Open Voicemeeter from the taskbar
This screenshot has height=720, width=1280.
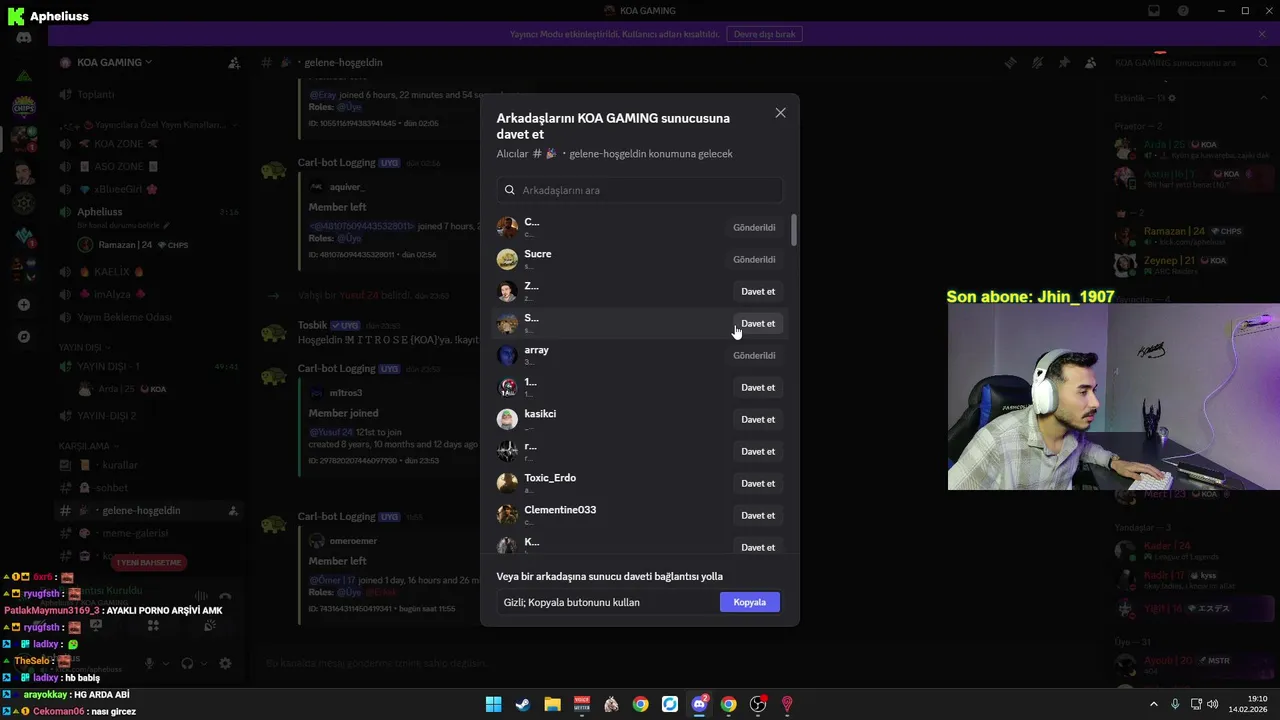[582, 705]
